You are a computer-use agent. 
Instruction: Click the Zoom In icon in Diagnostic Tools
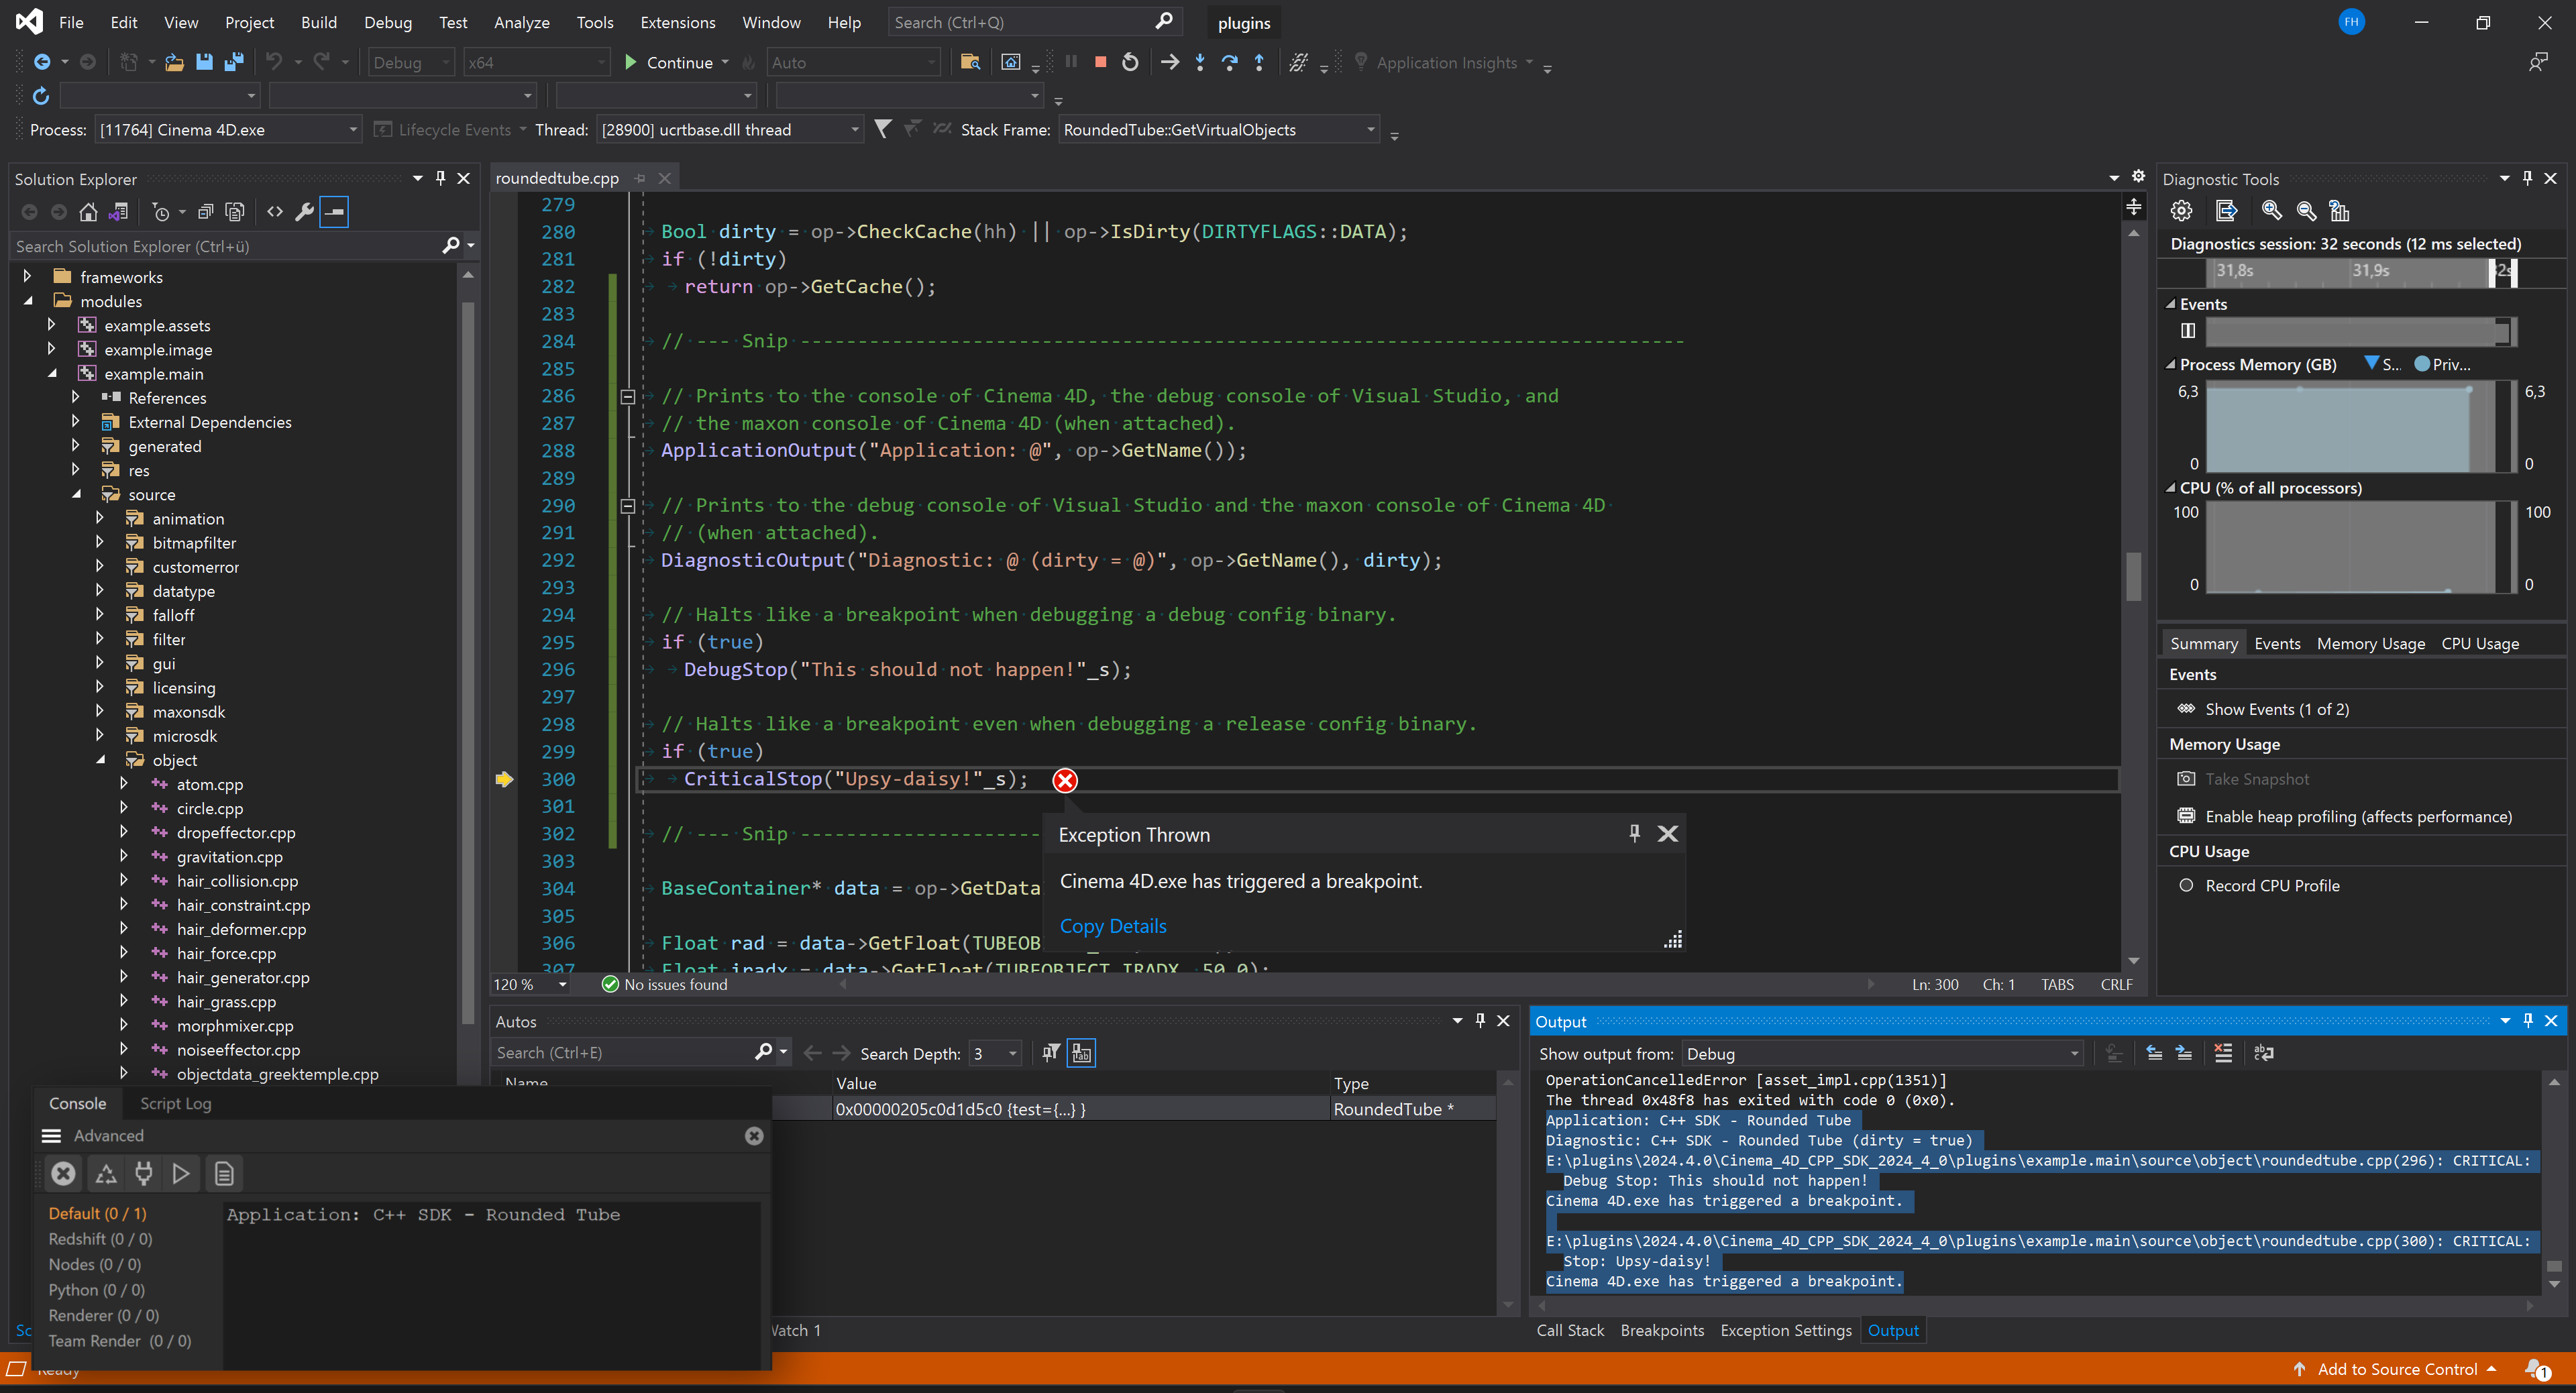2271,211
